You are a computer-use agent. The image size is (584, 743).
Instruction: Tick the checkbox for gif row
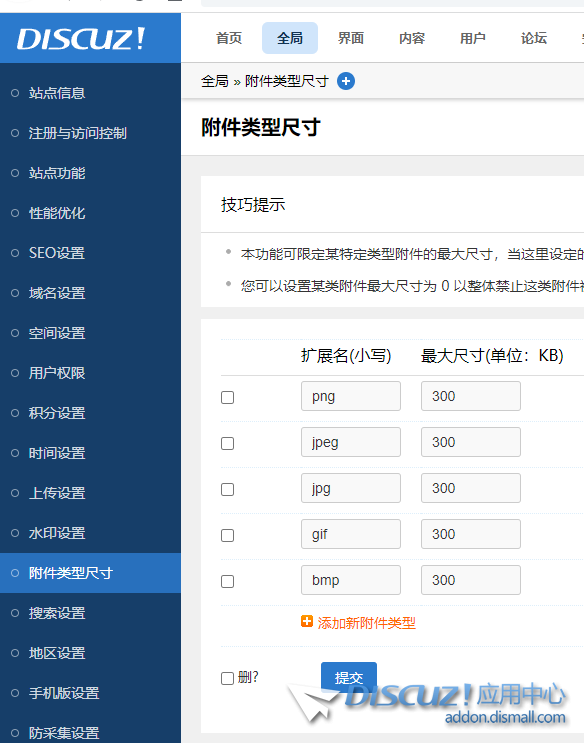pyautogui.click(x=228, y=535)
